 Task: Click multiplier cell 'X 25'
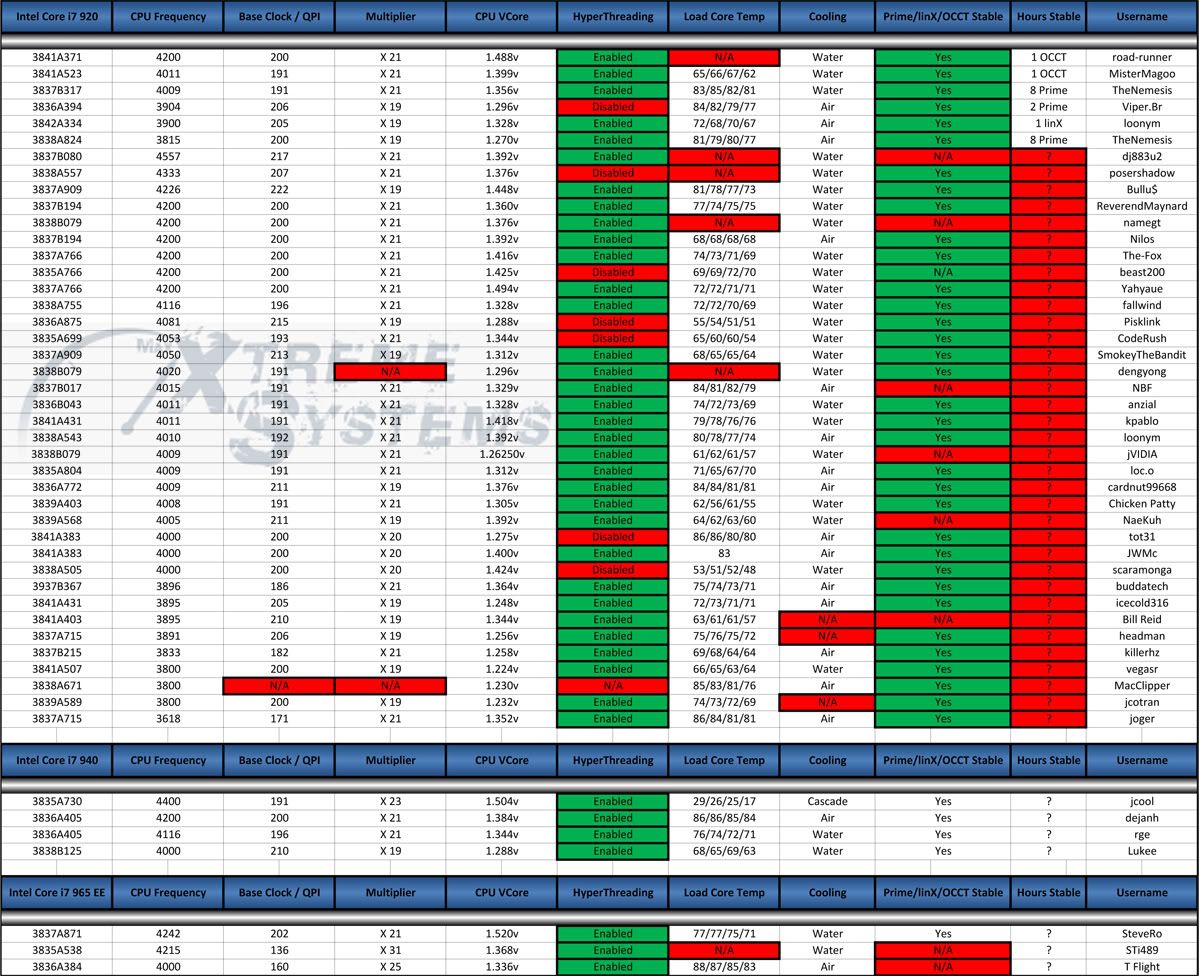pyautogui.click(x=390, y=967)
